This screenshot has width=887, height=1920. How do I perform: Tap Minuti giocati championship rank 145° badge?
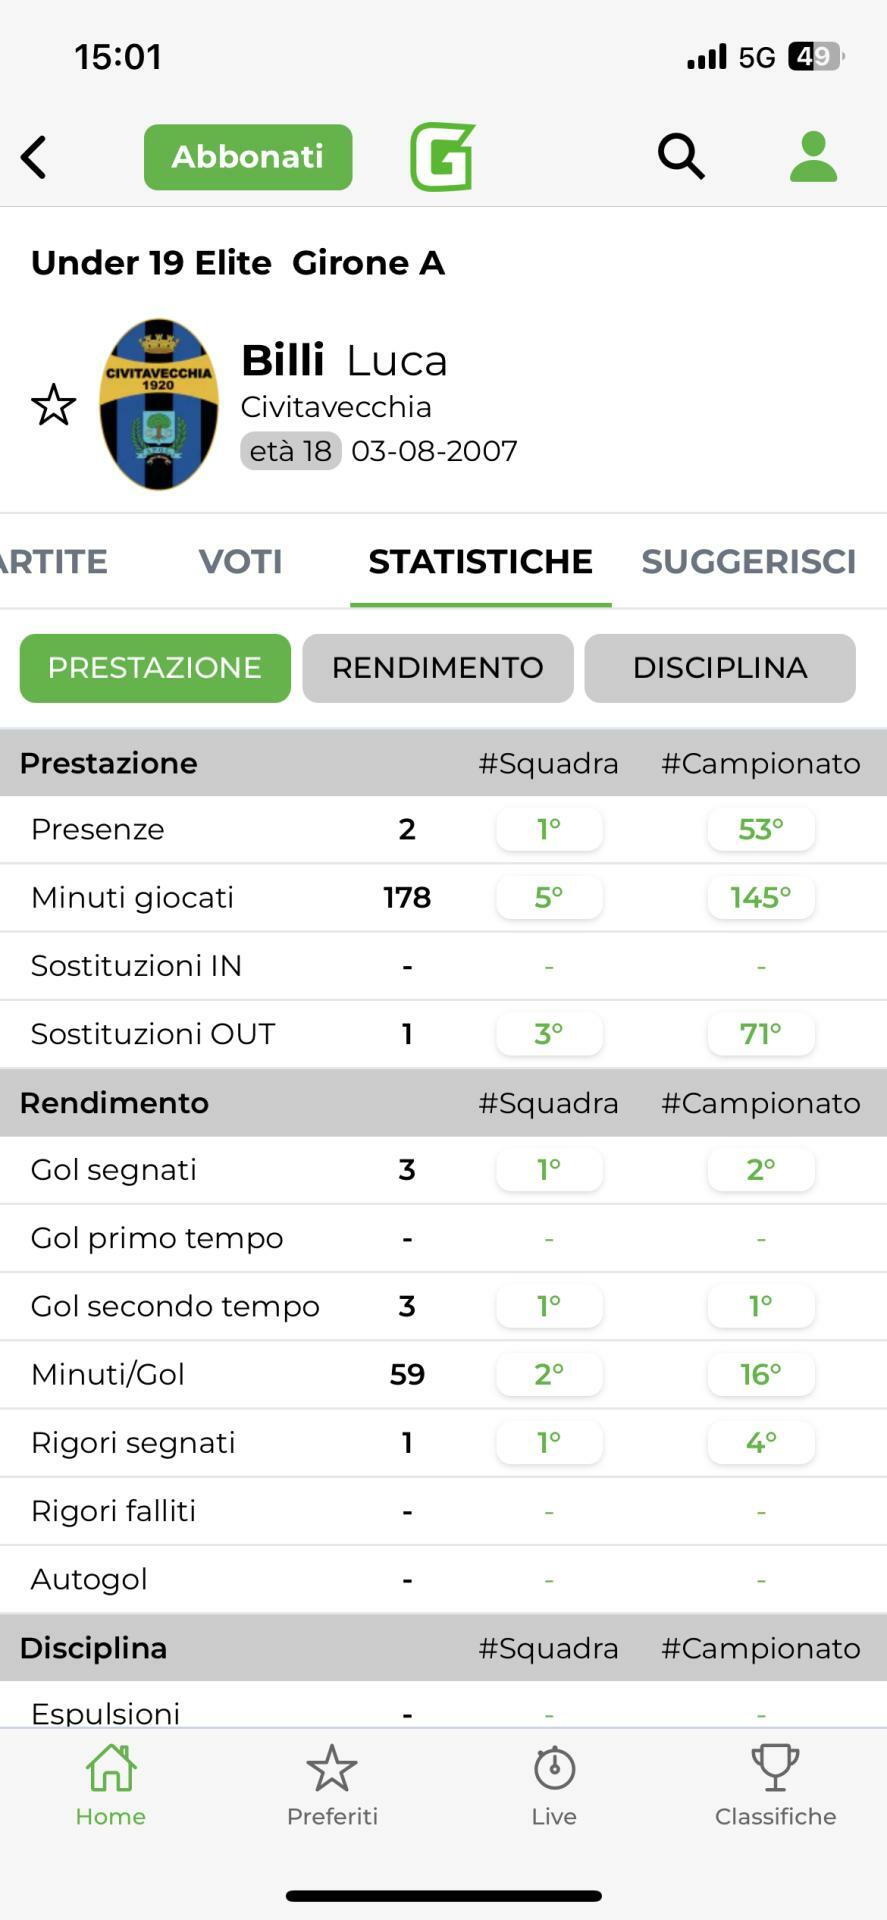pos(761,898)
